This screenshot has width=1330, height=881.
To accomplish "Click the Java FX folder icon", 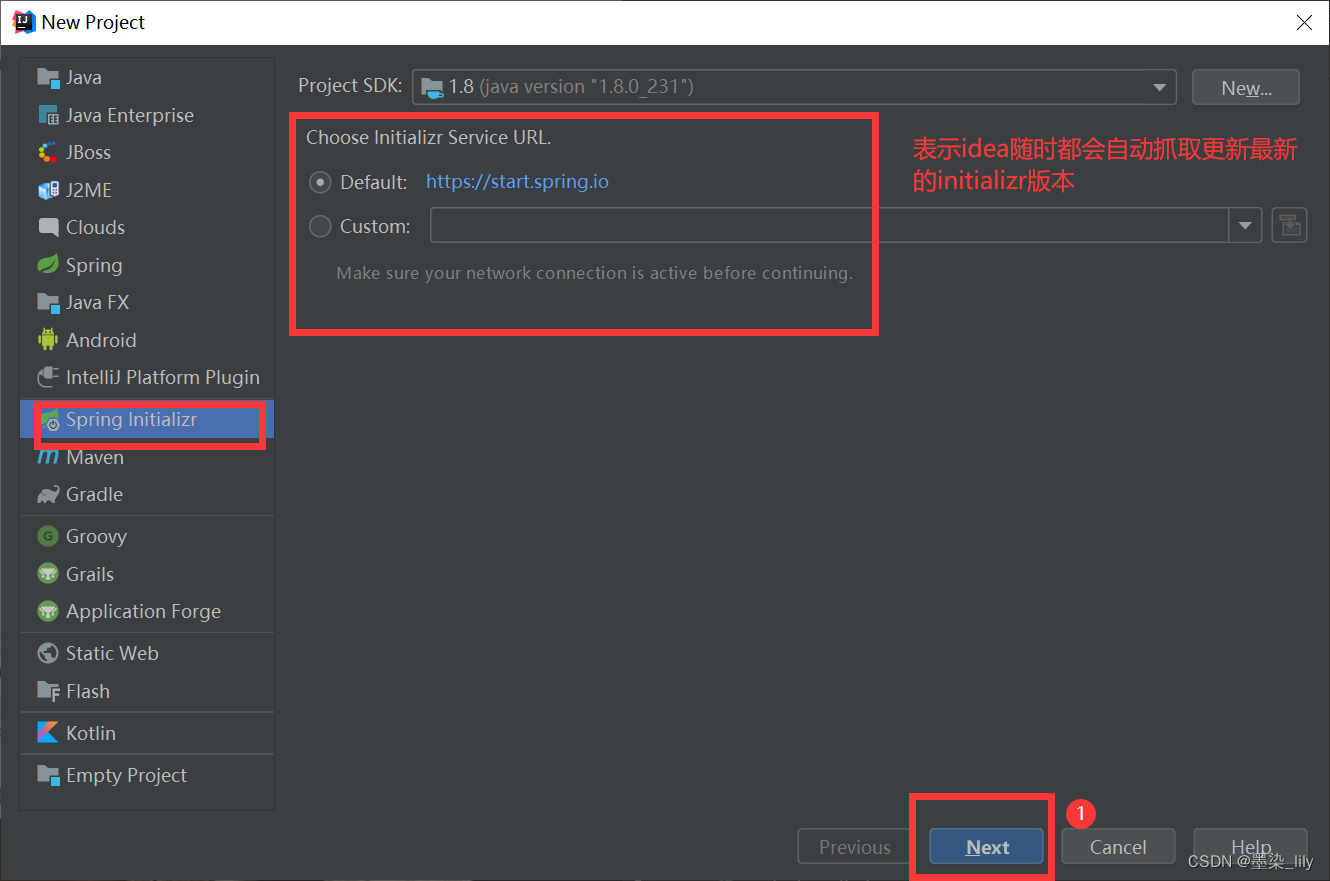I will 48,303.
